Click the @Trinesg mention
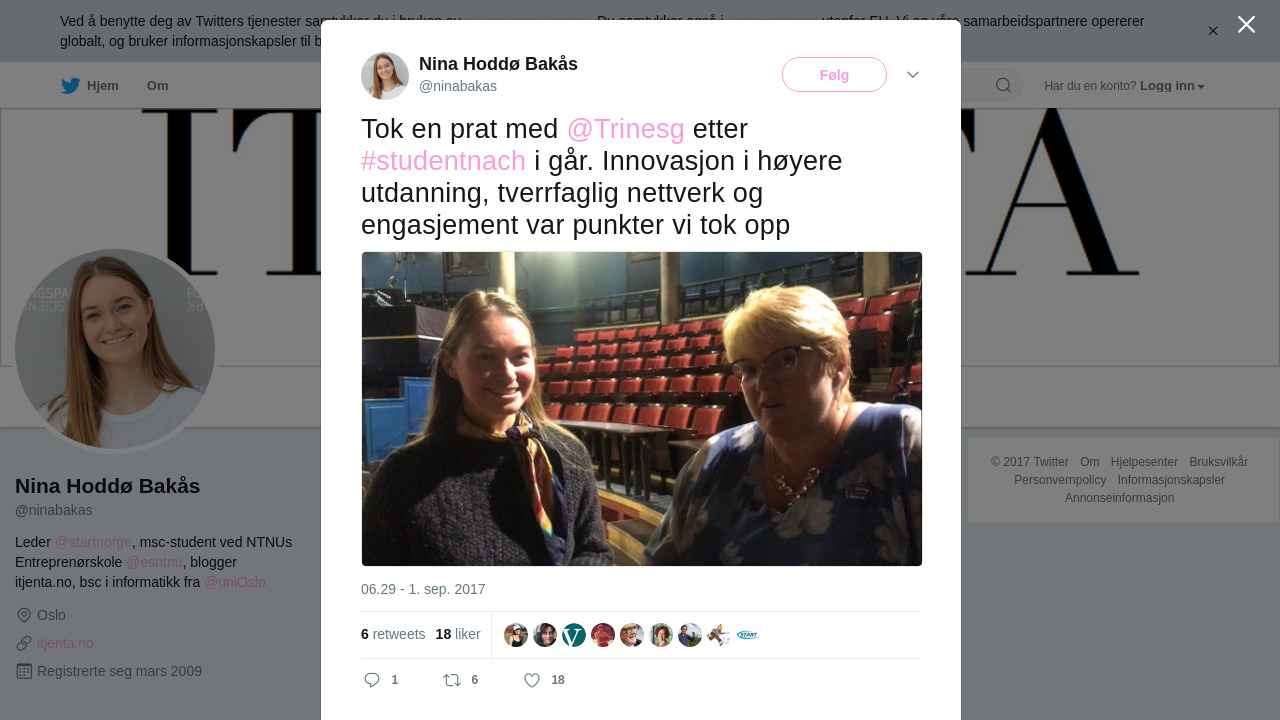The height and width of the screenshot is (720, 1280). click(625, 129)
